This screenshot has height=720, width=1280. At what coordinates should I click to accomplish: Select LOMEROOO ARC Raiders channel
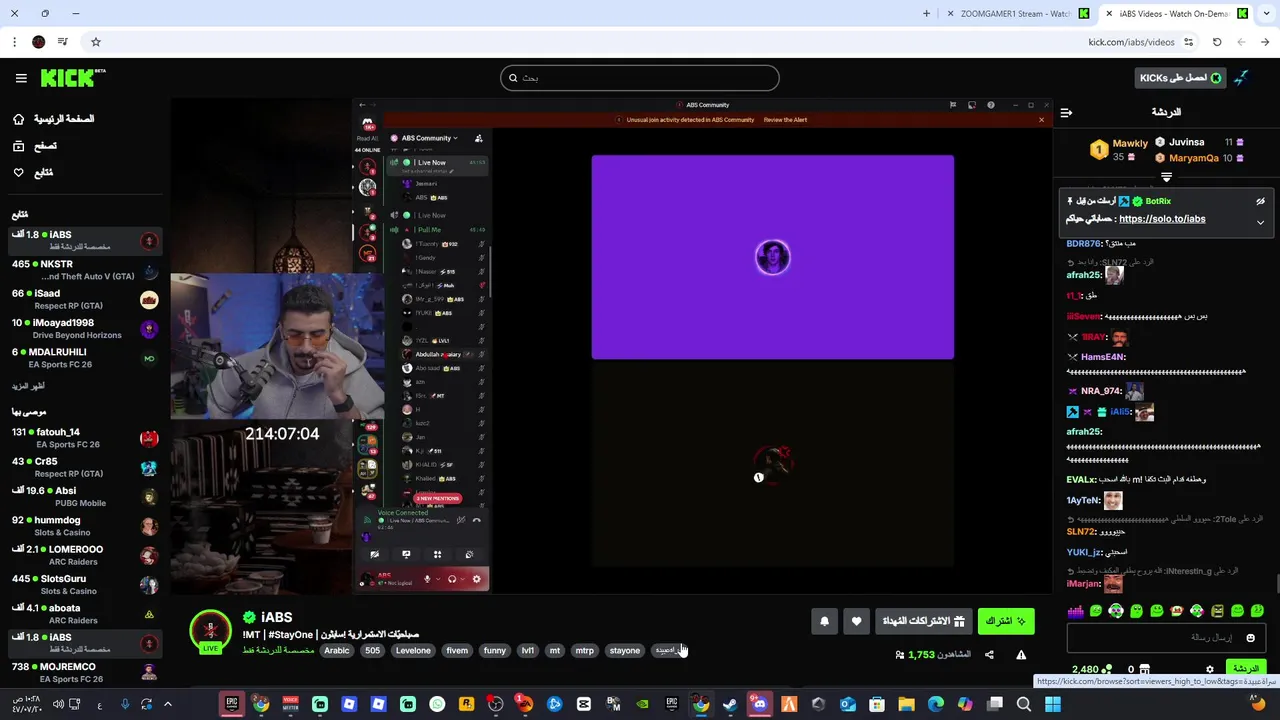pos(85,555)
